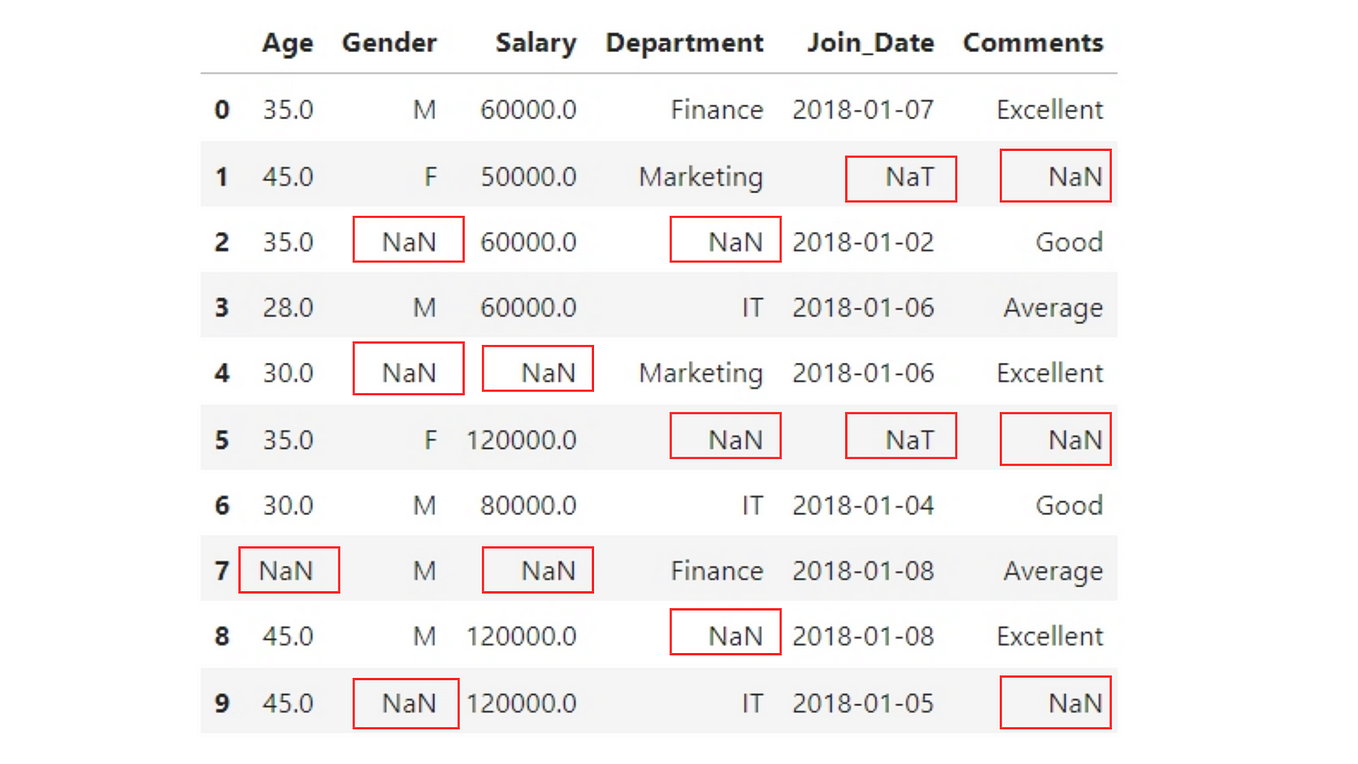Click the highlighted Gender NaN in row 2

(408, 240)
